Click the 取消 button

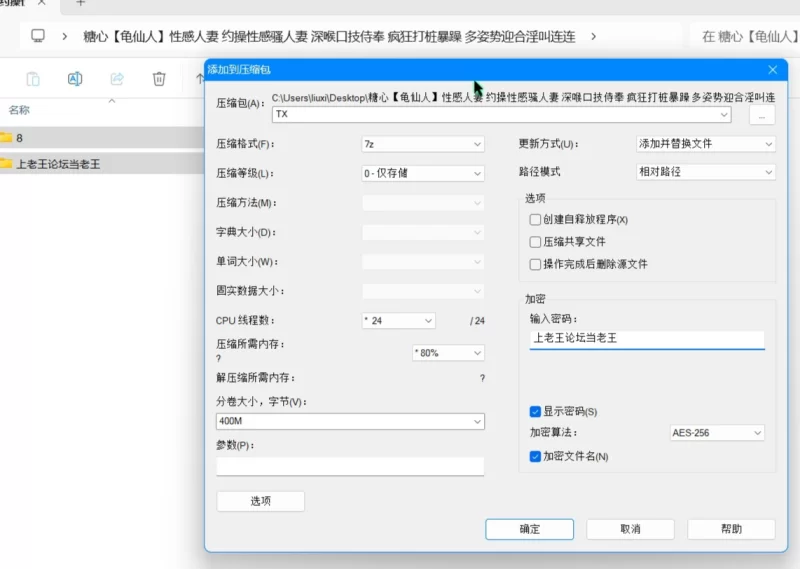[631, 529]
